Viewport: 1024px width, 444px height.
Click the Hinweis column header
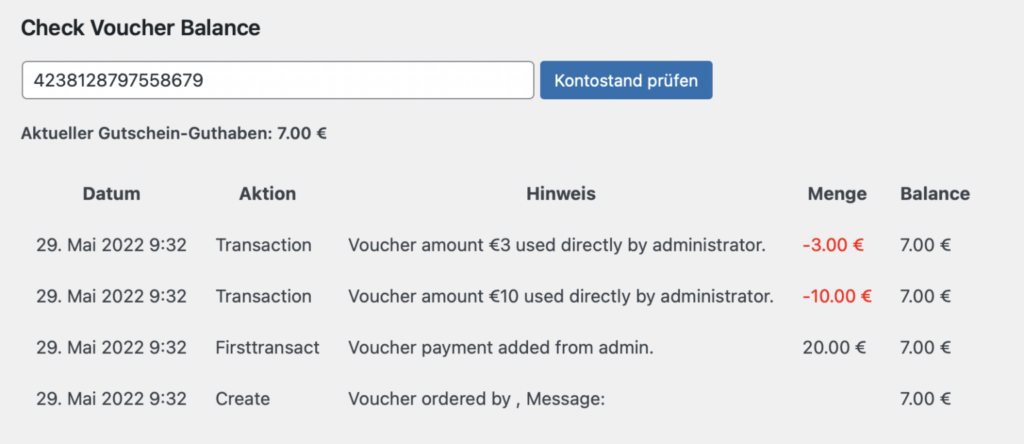coord(560,193)
